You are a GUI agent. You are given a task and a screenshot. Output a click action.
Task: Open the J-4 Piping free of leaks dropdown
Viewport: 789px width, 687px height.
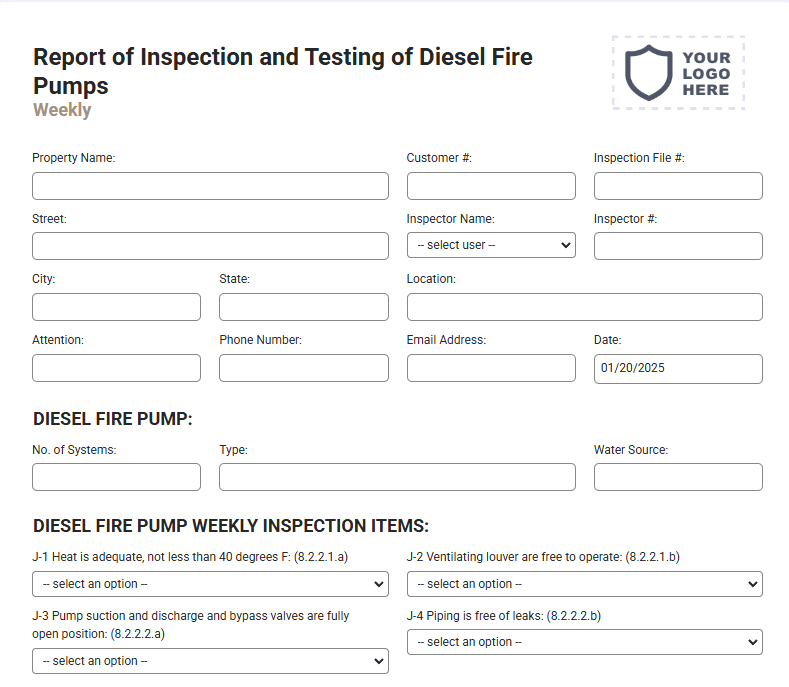click(585, 642)
